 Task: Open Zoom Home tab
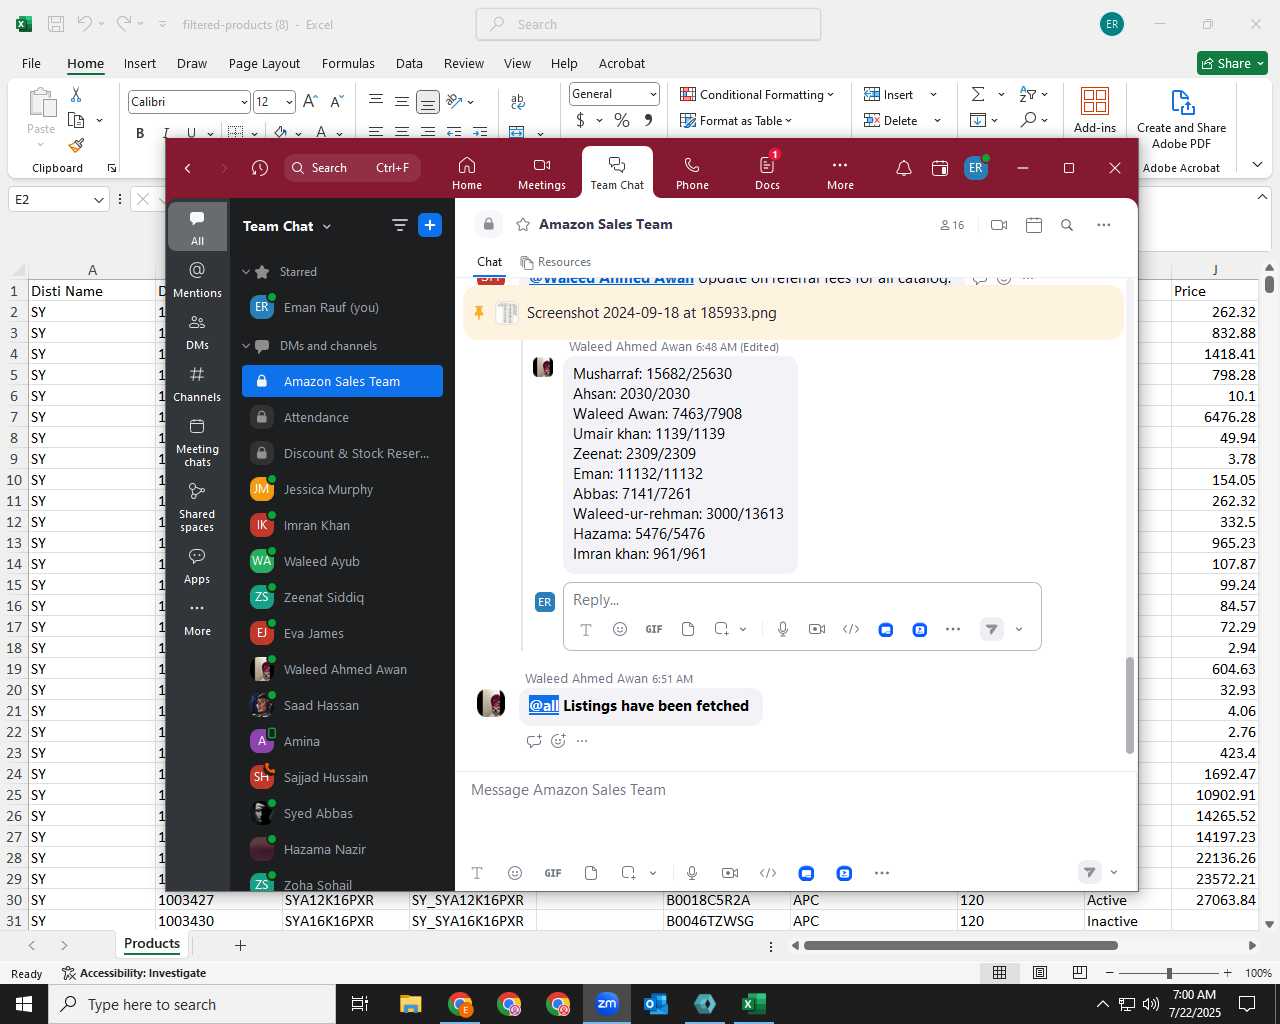click(x=466, y=173)
